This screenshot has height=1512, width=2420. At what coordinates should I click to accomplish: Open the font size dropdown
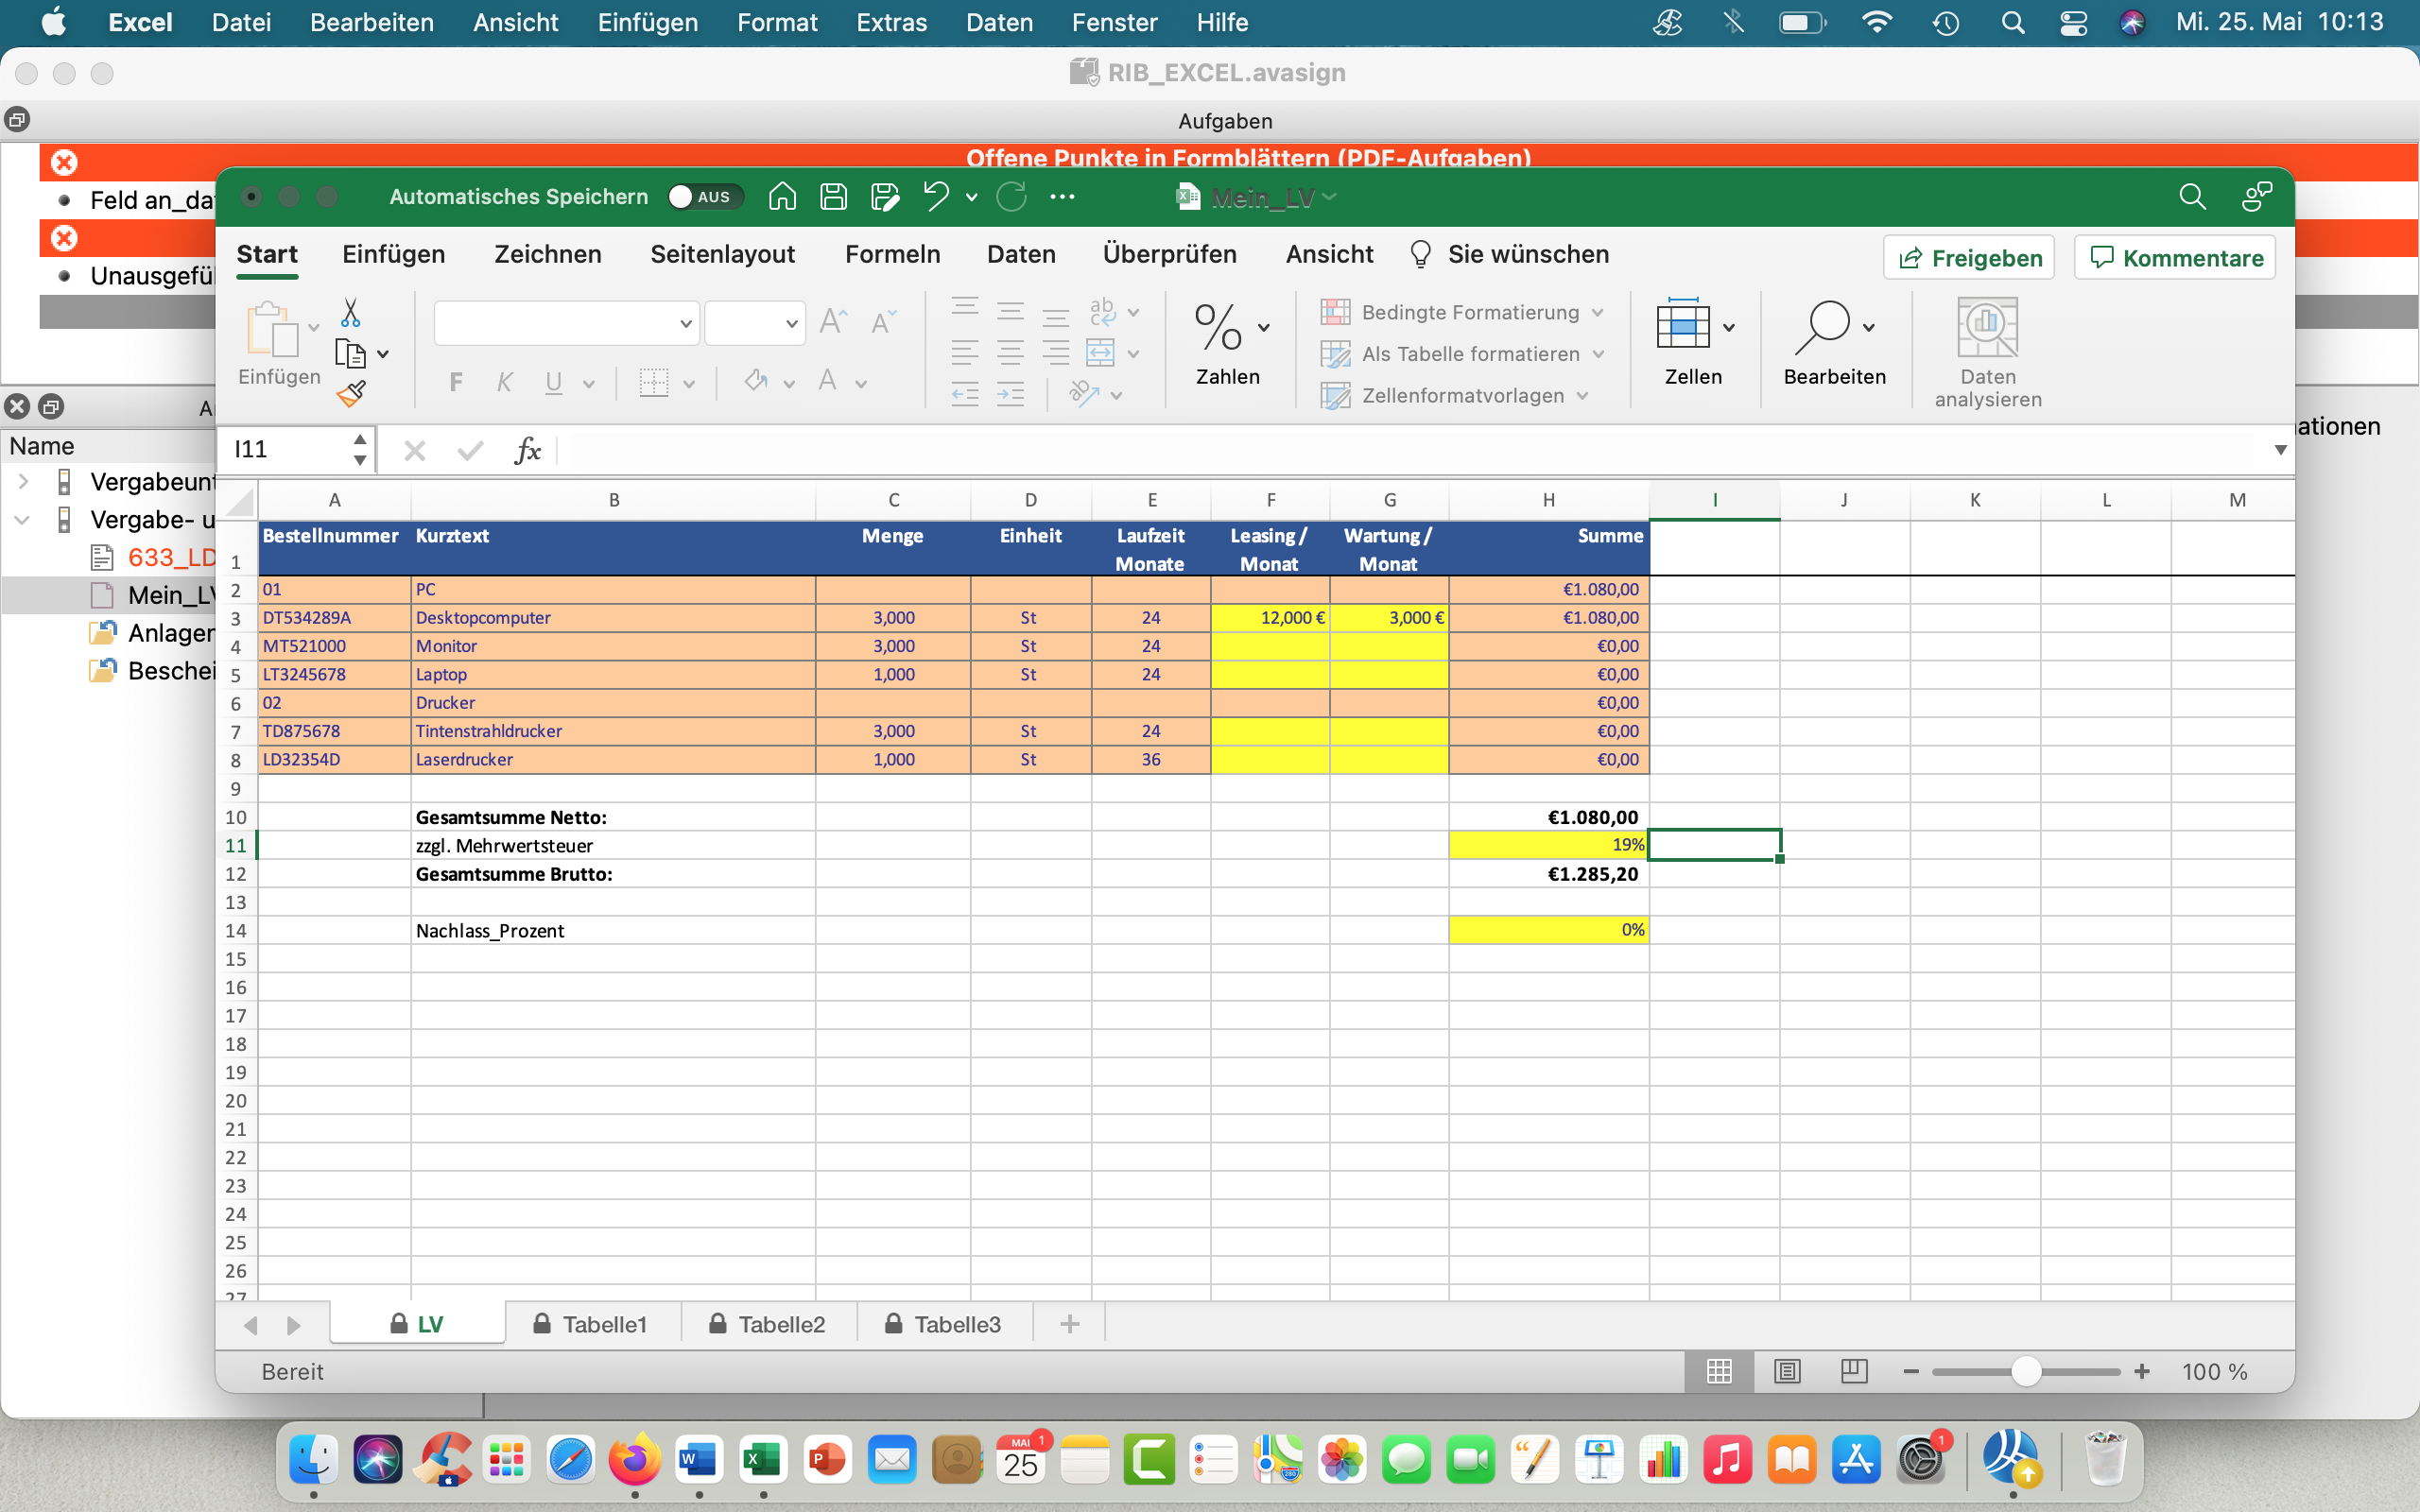click(x=791, y=324)
